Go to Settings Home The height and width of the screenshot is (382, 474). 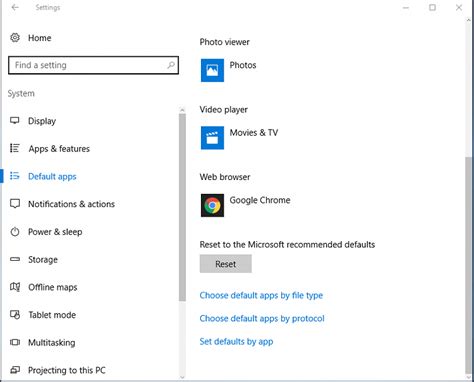(x=39, y=38)
